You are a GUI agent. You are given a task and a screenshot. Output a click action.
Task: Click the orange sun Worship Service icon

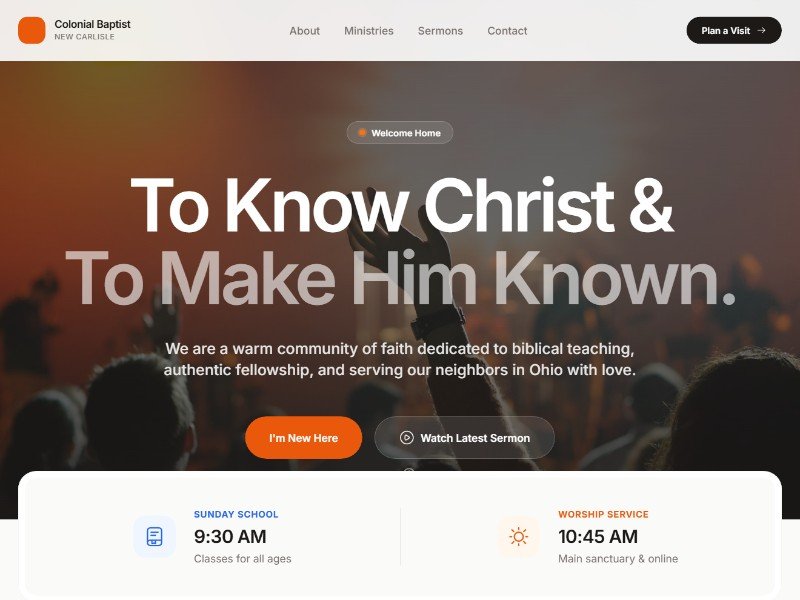pyautogui.click(x=518, y=537)
